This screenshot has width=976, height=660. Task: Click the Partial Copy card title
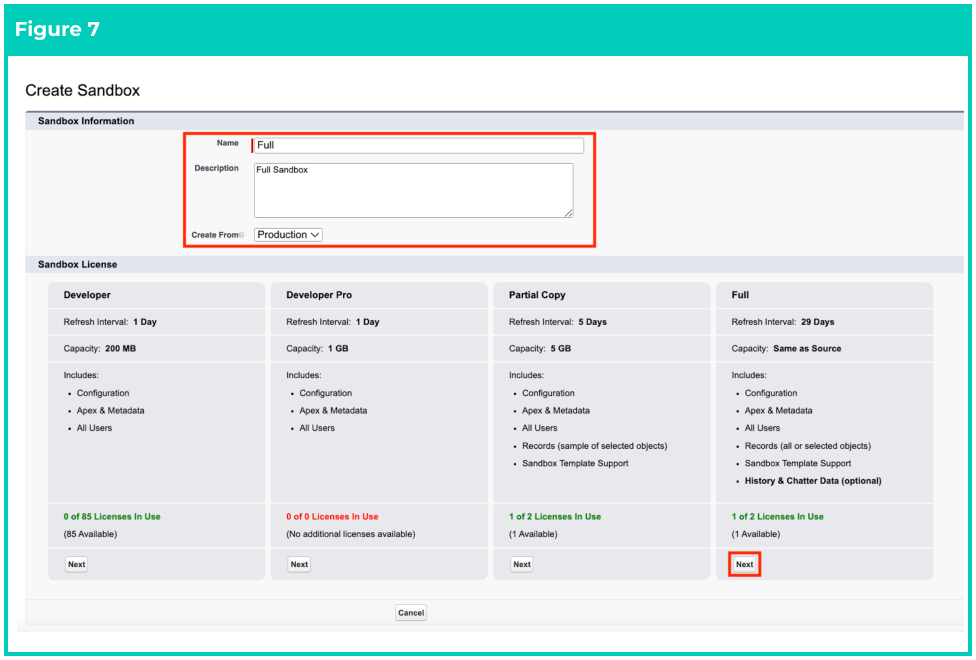[x=537, y=295]
